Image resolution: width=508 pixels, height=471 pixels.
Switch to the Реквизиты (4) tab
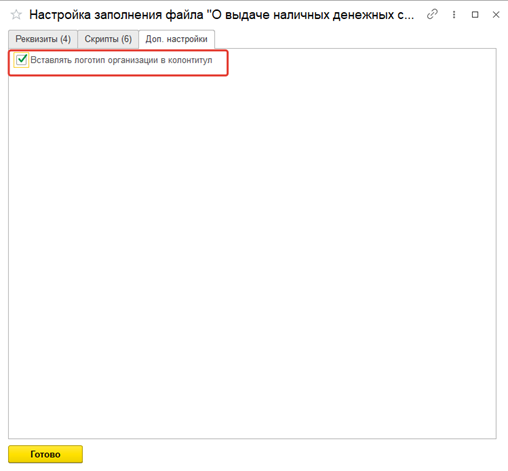(43, 39)
